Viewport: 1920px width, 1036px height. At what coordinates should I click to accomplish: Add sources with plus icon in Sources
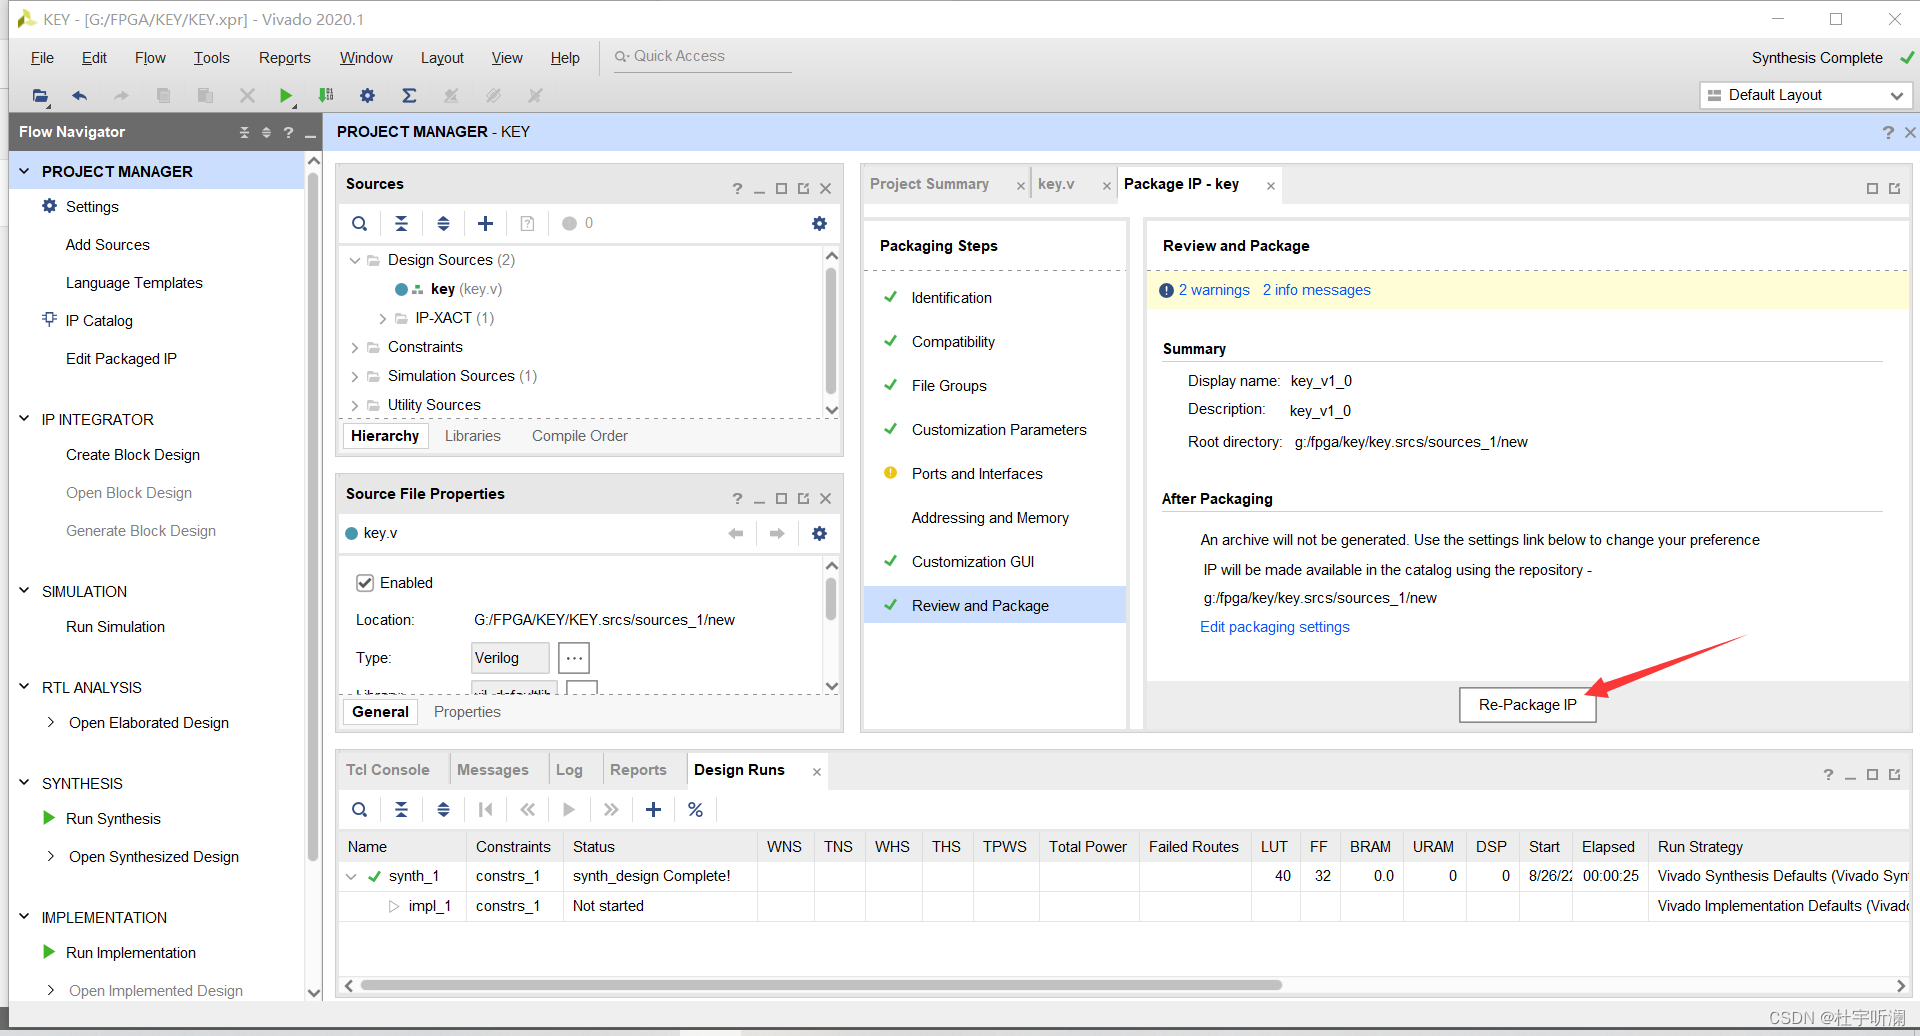485,224
